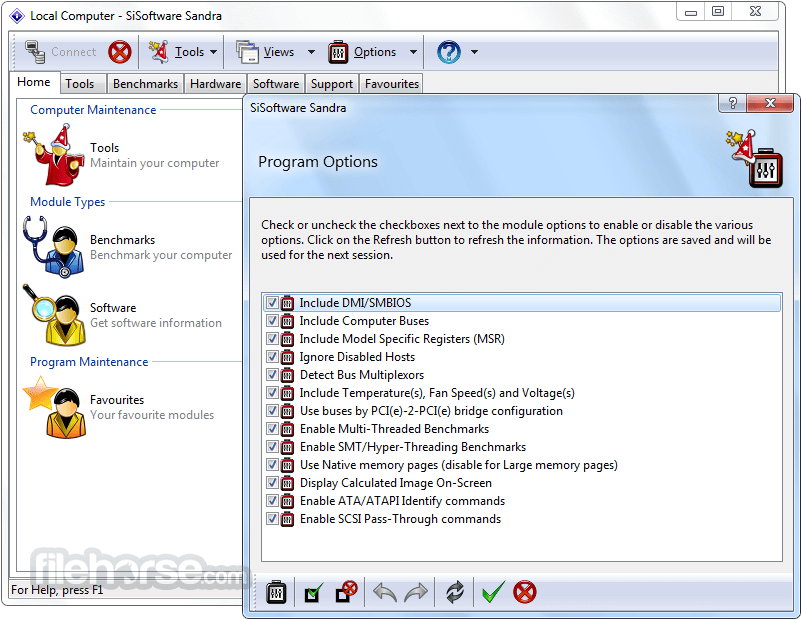This screenshot has height=620, width=802.
Task: Toggle Display Calculated Image On-Screen checkbox
Action: [272, 482]
